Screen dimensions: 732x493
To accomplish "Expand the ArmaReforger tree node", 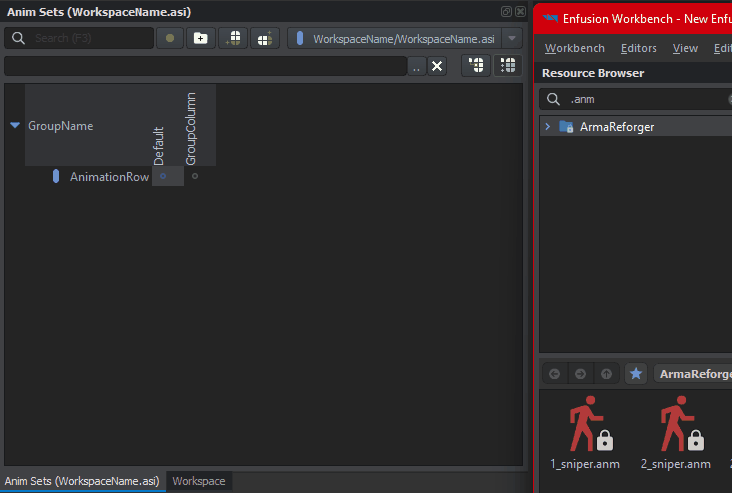I will [x=547, y=127].
